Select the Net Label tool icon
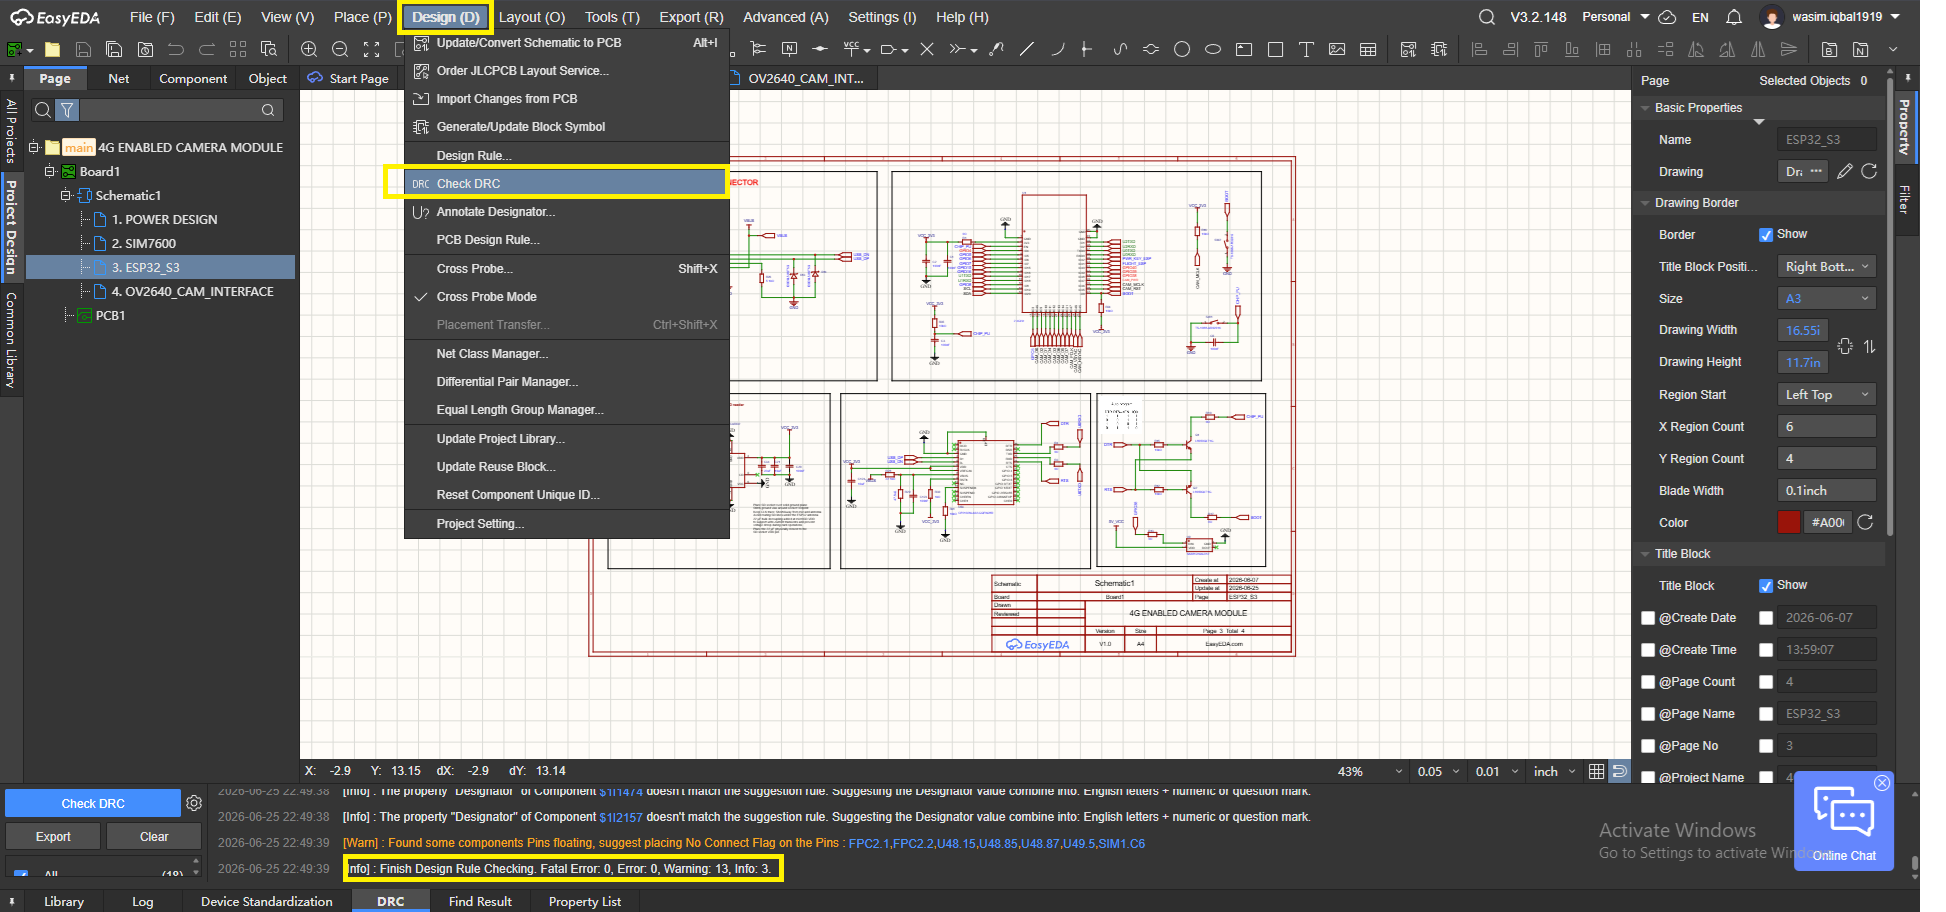 coord(789,49)
